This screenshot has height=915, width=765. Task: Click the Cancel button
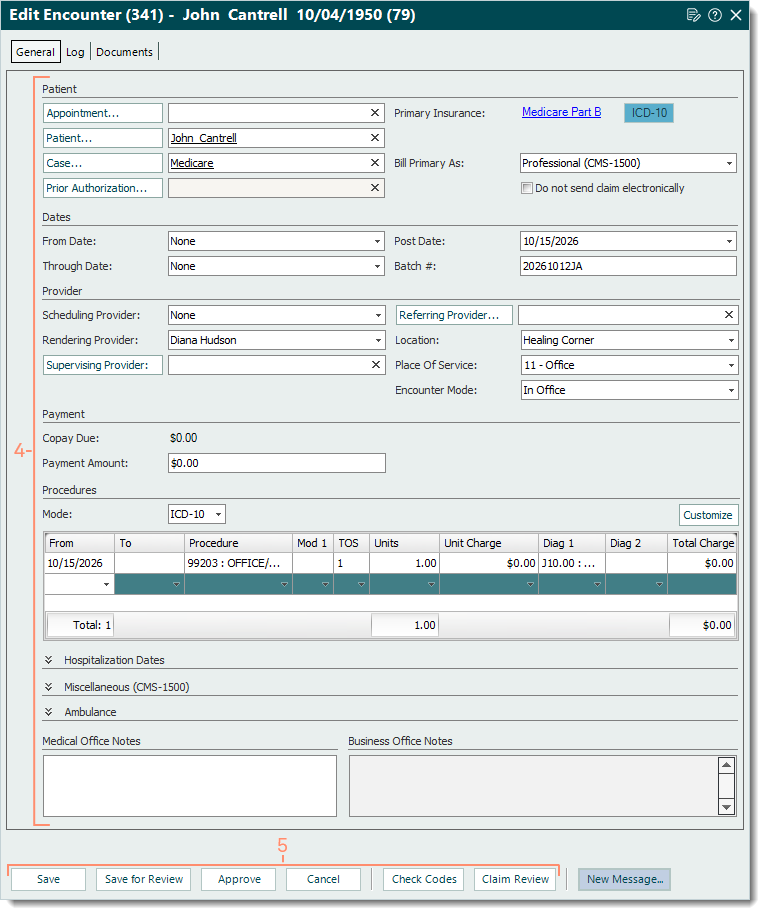(323, 879)
